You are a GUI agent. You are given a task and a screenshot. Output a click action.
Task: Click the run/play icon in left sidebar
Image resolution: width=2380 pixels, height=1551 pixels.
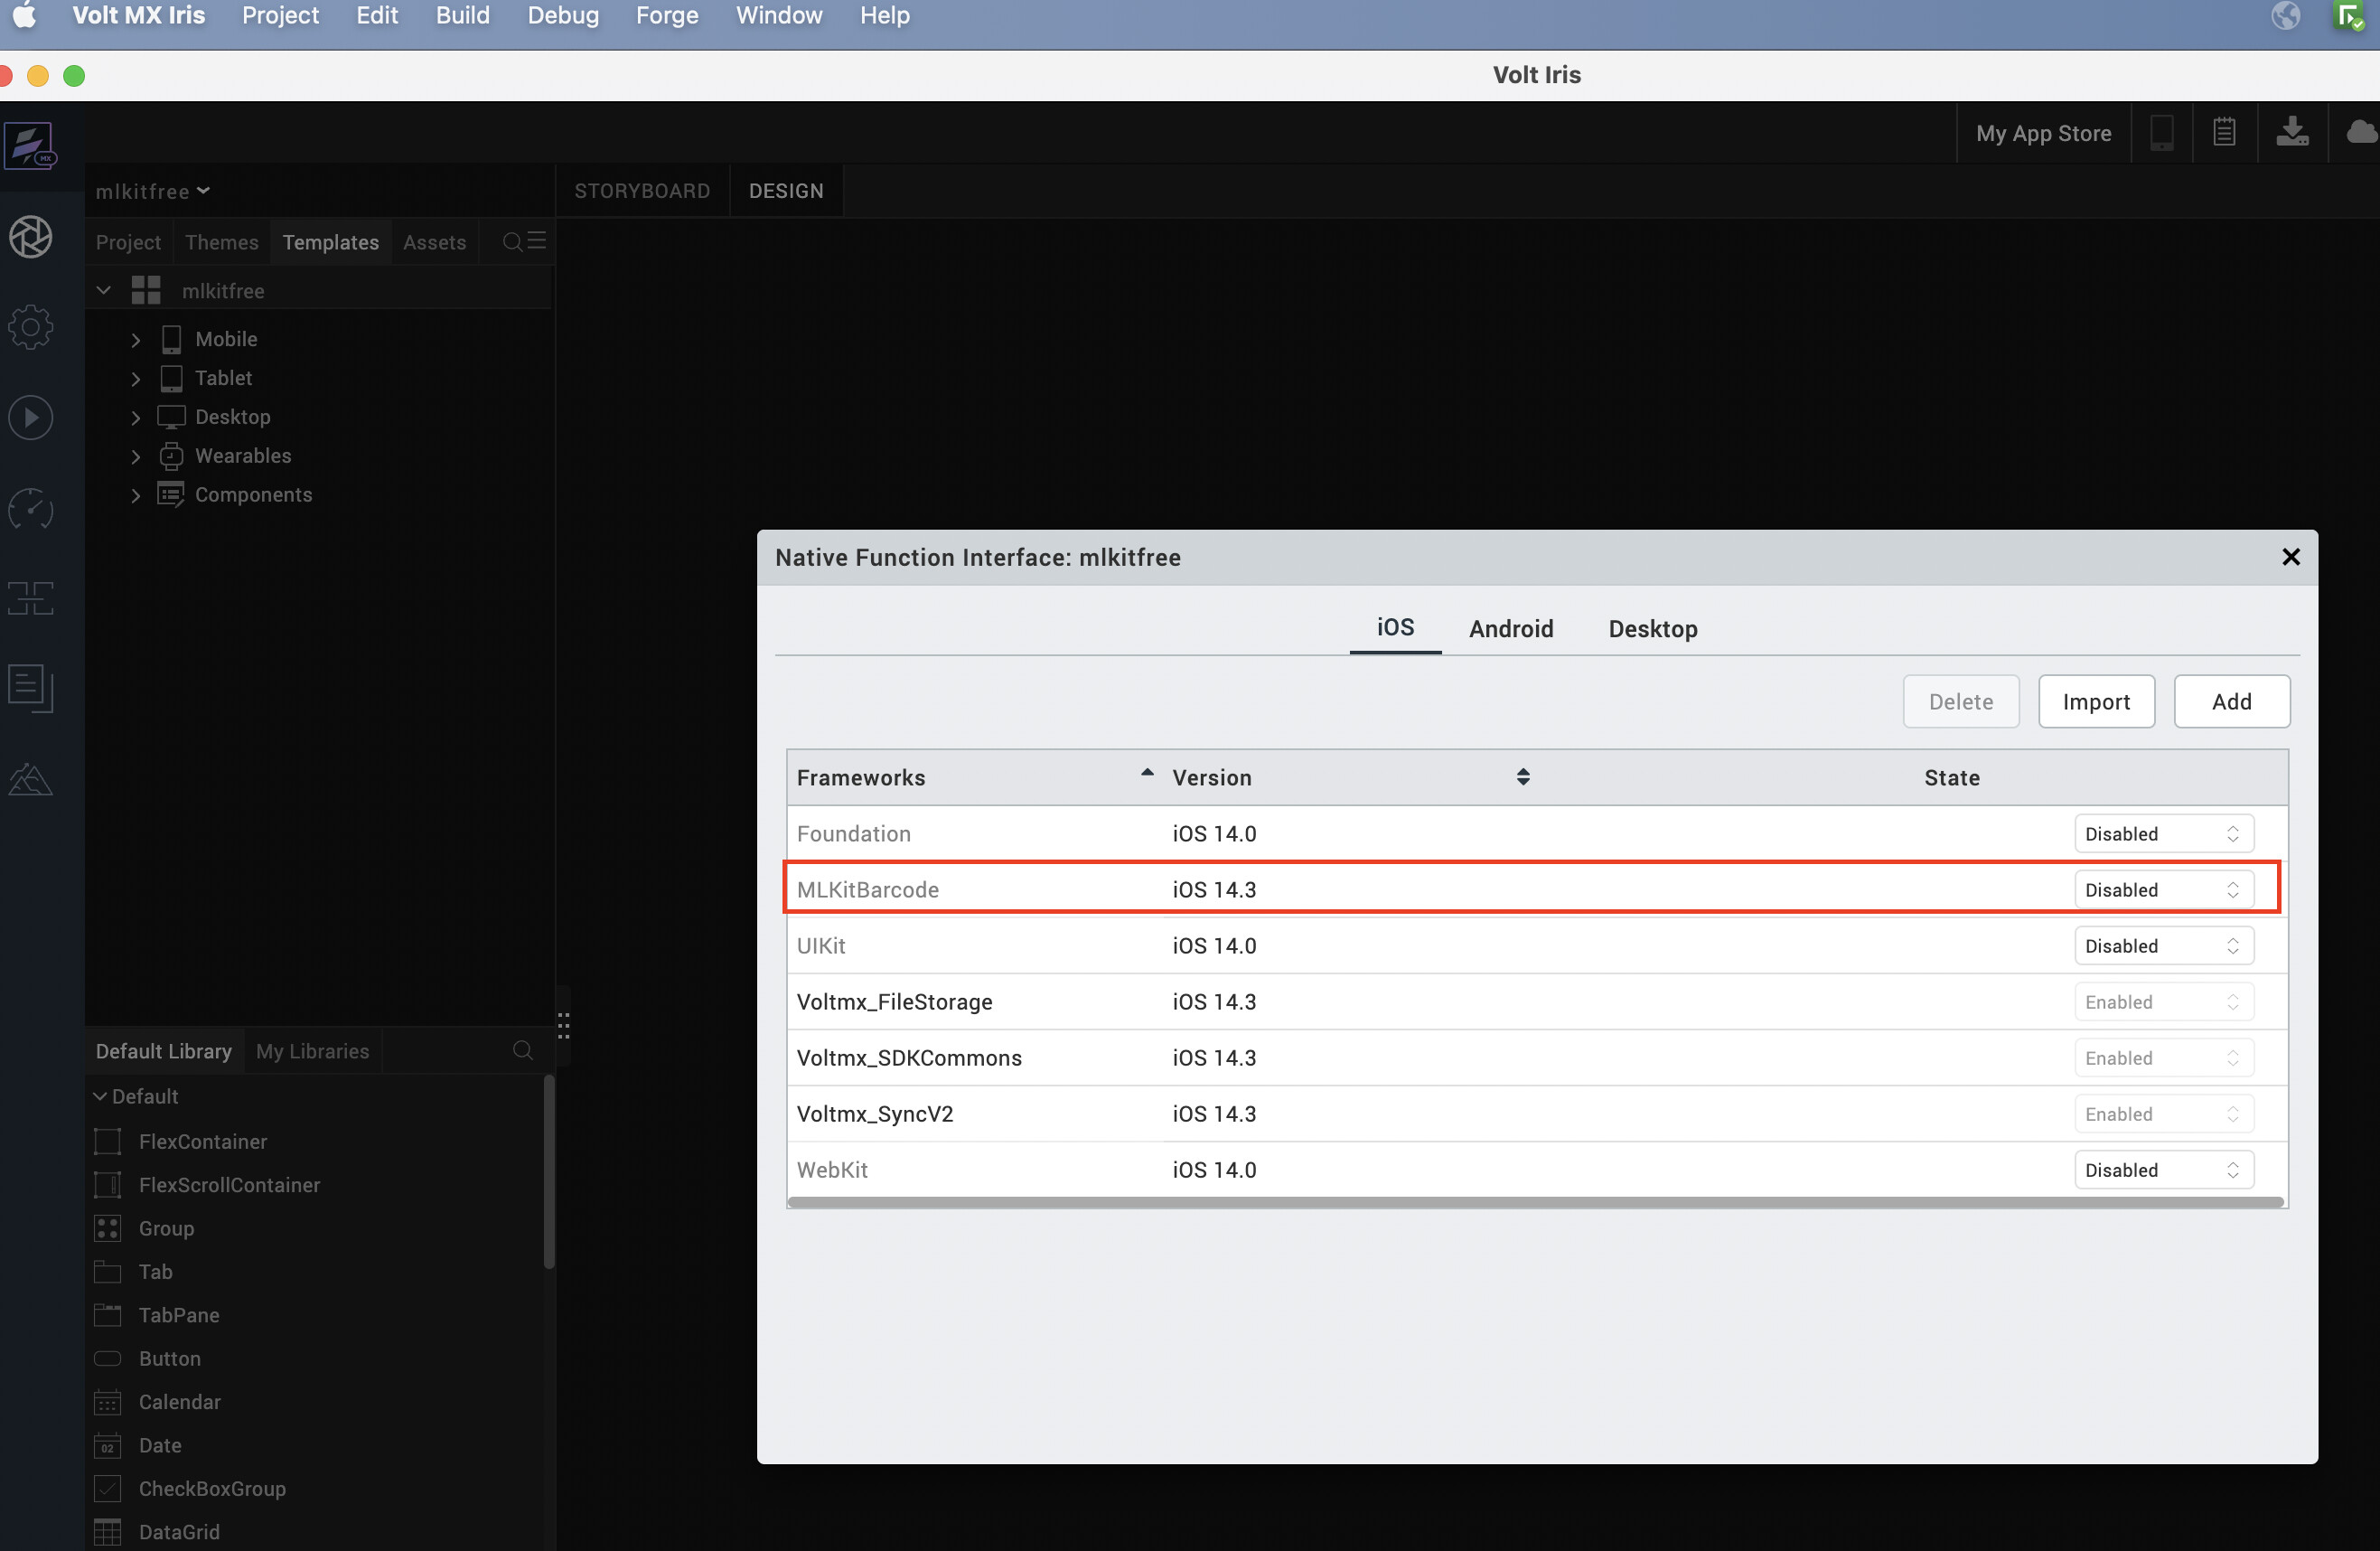pyautogui.click(x=31, y=417)
